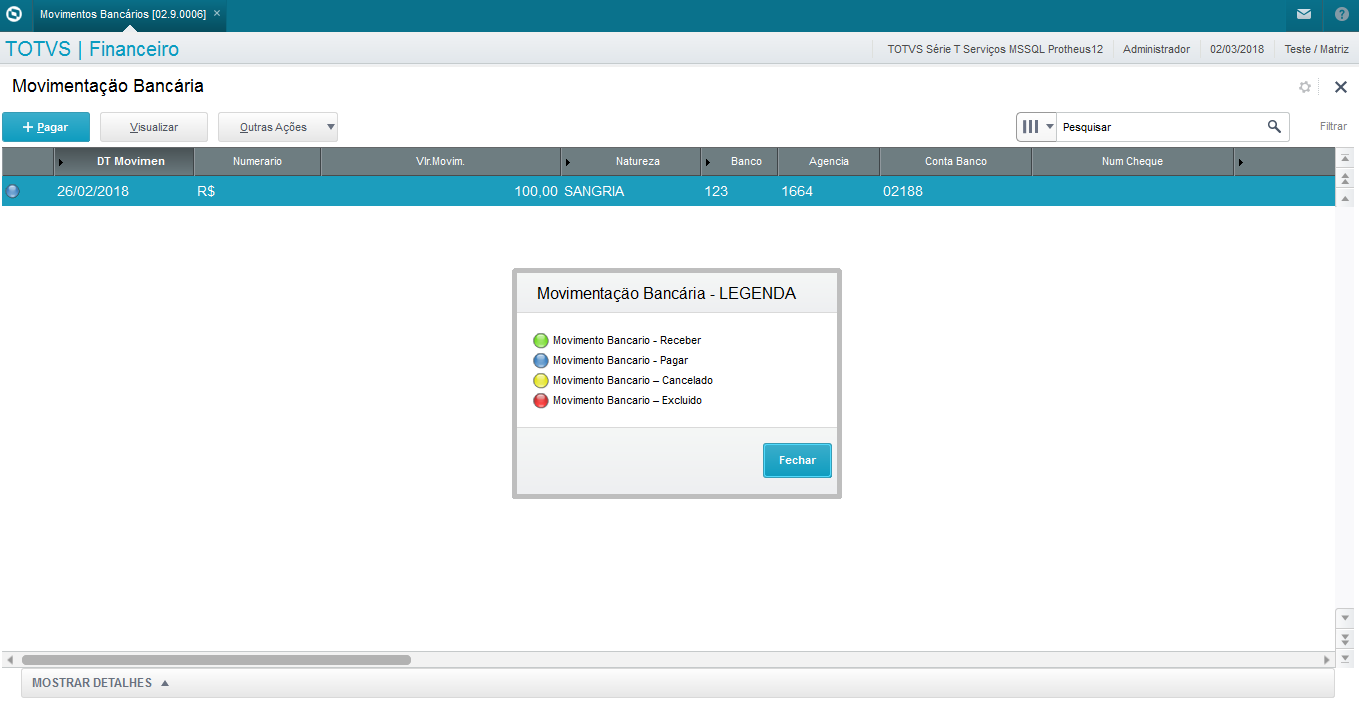
Task: Click the blue Pagar legend icon
Action: click(541, 361)
